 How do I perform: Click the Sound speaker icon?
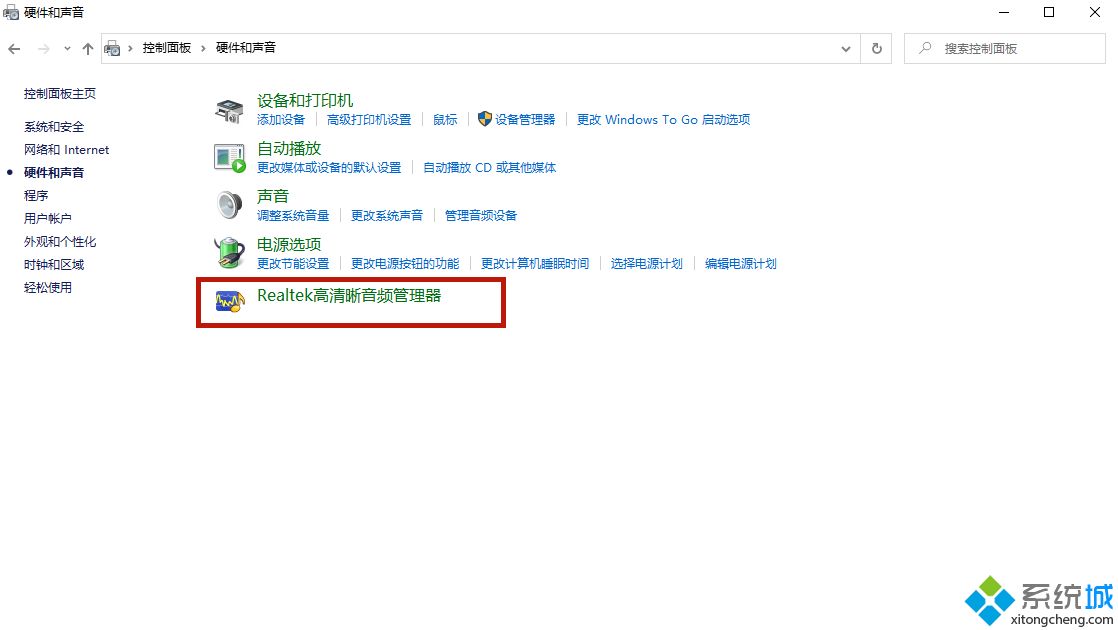click(x=229, y=205)
